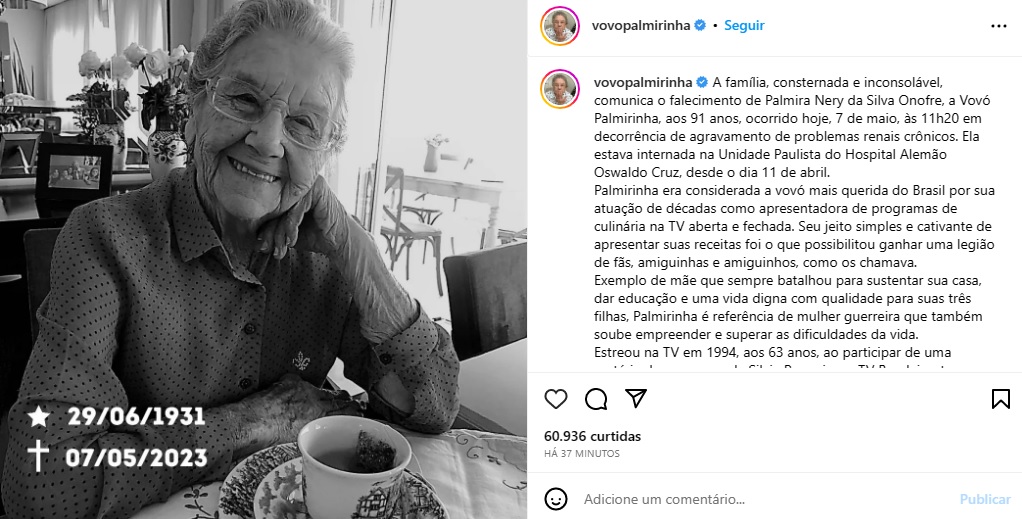Click the HÁ 37 MINUTOS timestamp

[581, 453]
